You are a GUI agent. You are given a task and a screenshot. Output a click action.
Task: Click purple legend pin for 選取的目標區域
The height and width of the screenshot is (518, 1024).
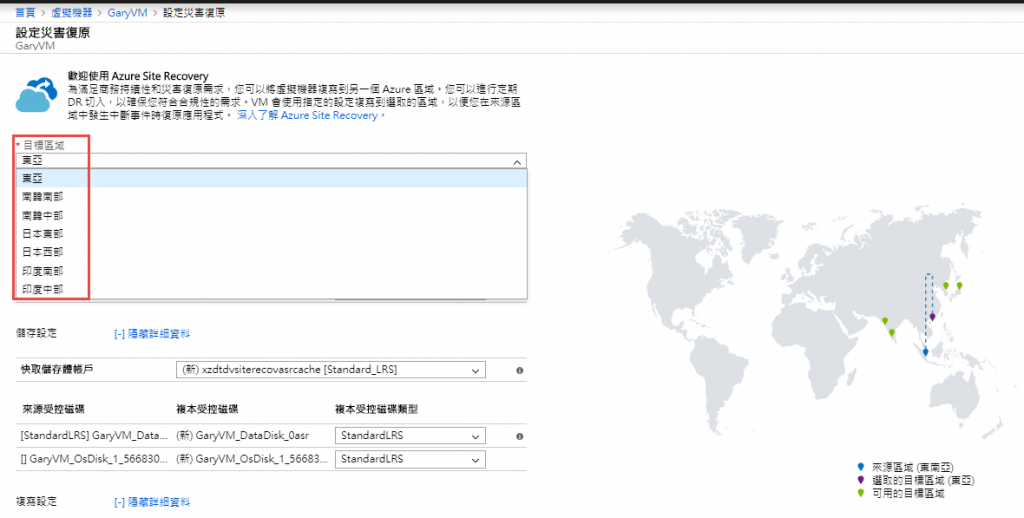pos(861,480)
